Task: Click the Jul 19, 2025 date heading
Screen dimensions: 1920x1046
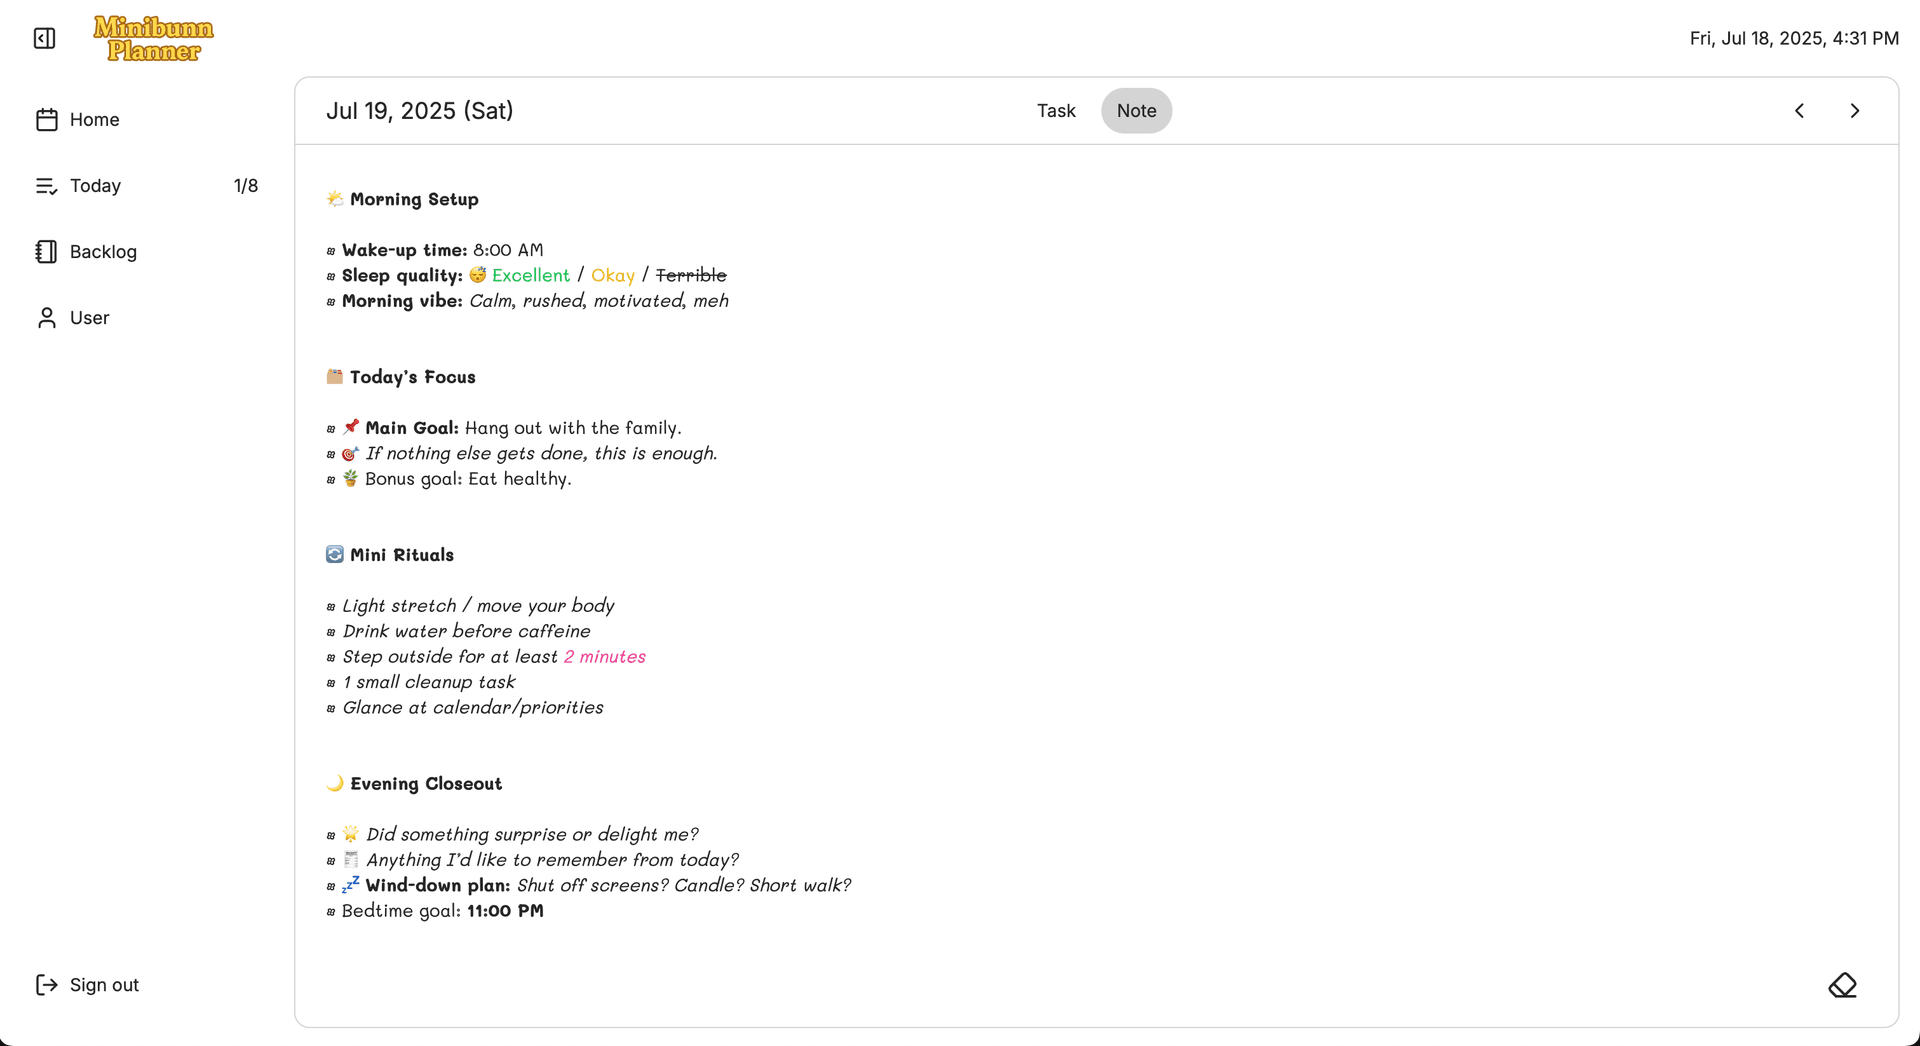Action: 419,111
